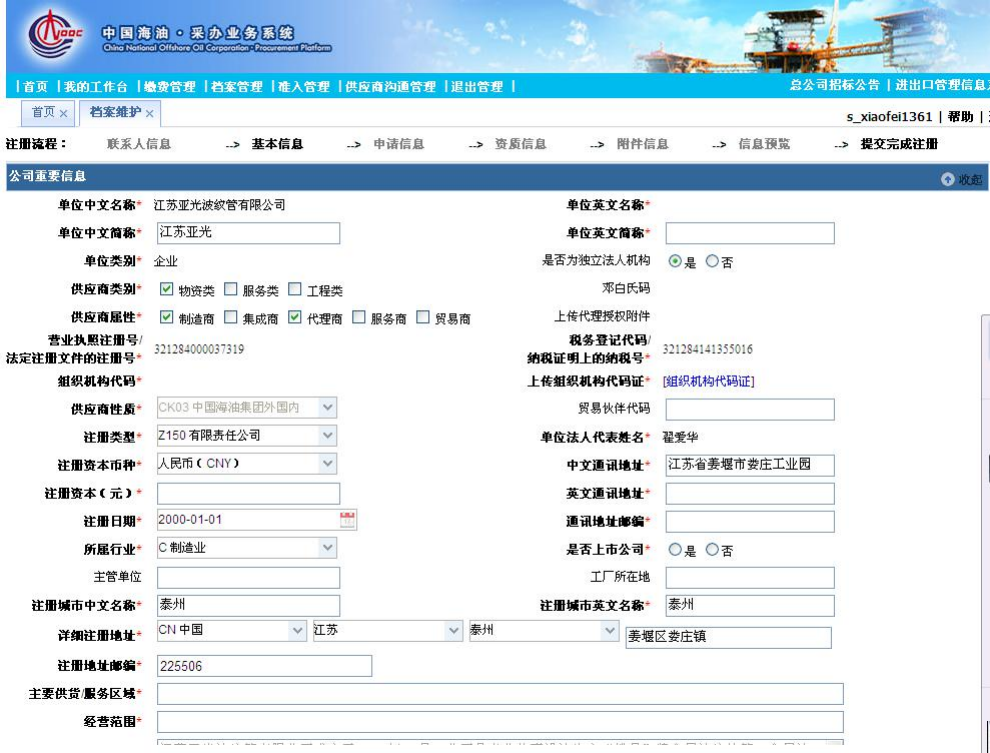Select 是 for 是否上市公司

675,549
